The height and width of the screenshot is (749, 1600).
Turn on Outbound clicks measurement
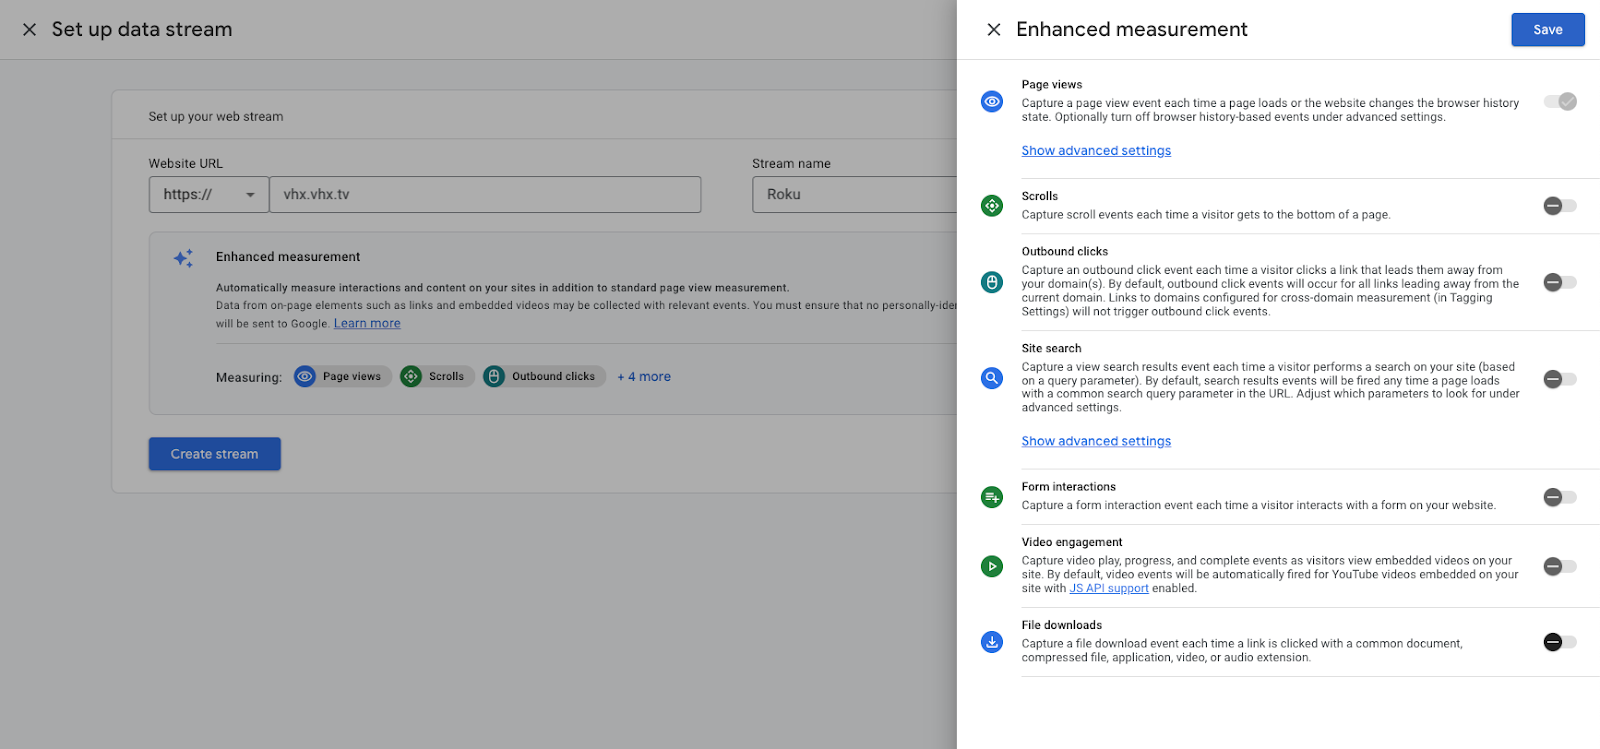point(1559,283)
